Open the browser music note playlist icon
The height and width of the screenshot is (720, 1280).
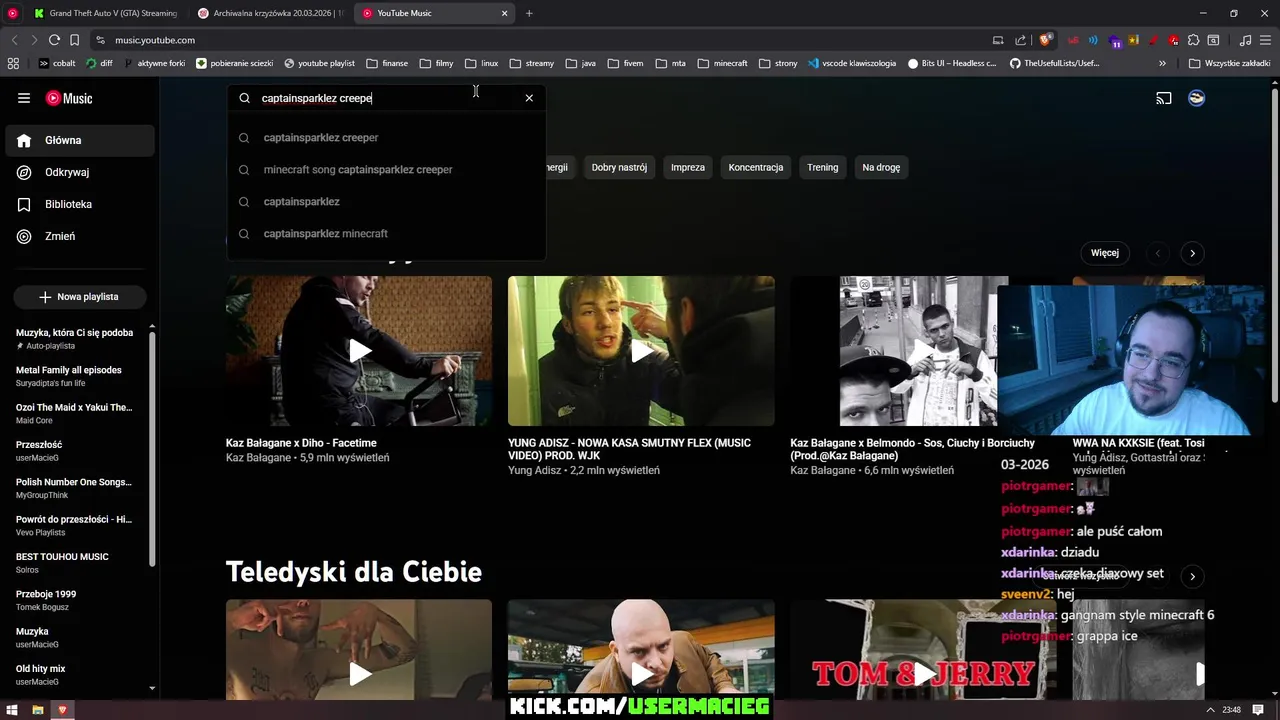pyautogui.click(x=1245, y=40)
